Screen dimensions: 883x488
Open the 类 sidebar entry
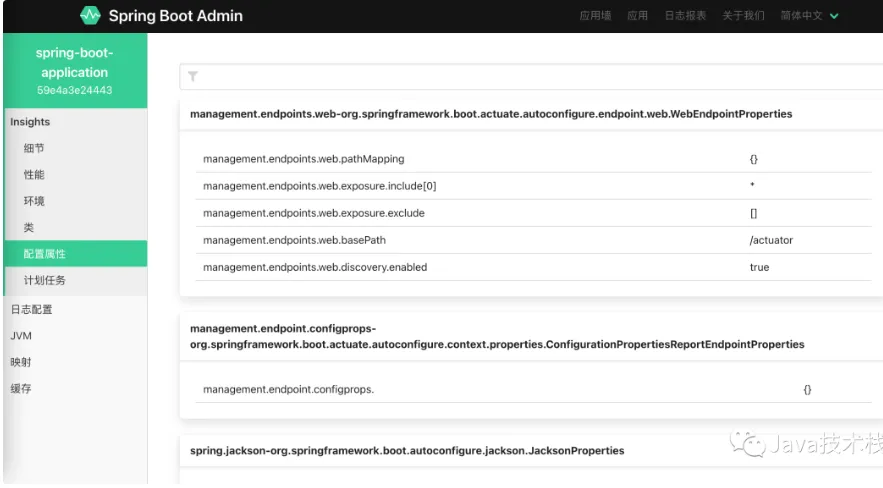28,228
